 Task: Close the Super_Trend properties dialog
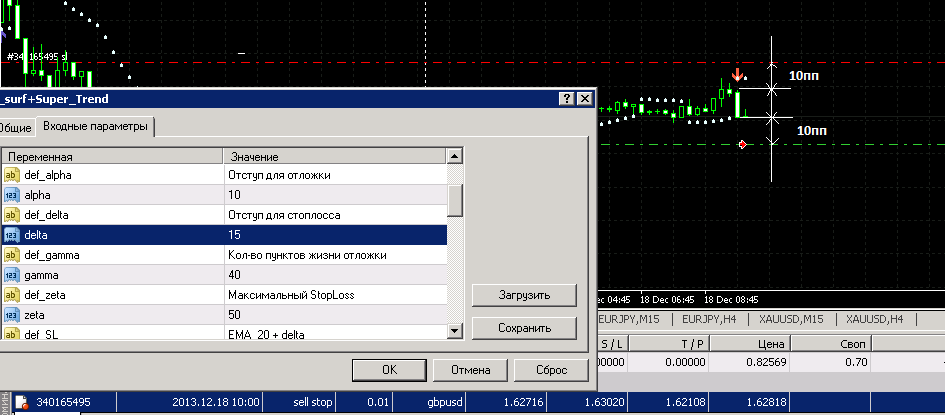[x=584, y=99]
